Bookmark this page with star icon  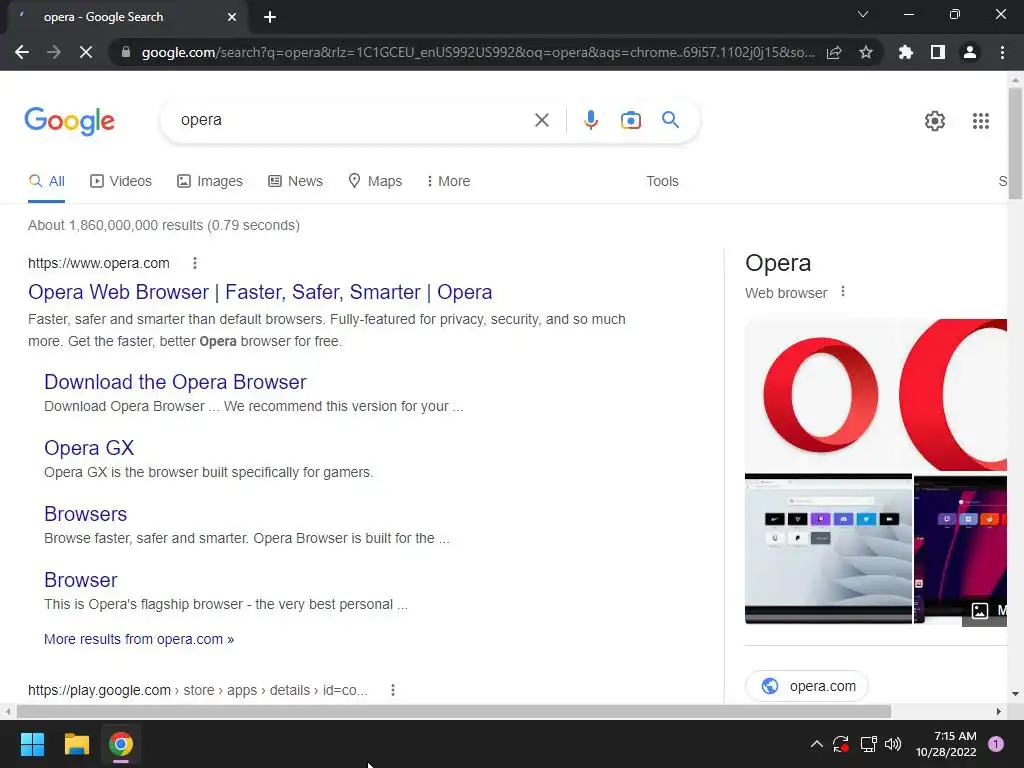coord(866,52)
